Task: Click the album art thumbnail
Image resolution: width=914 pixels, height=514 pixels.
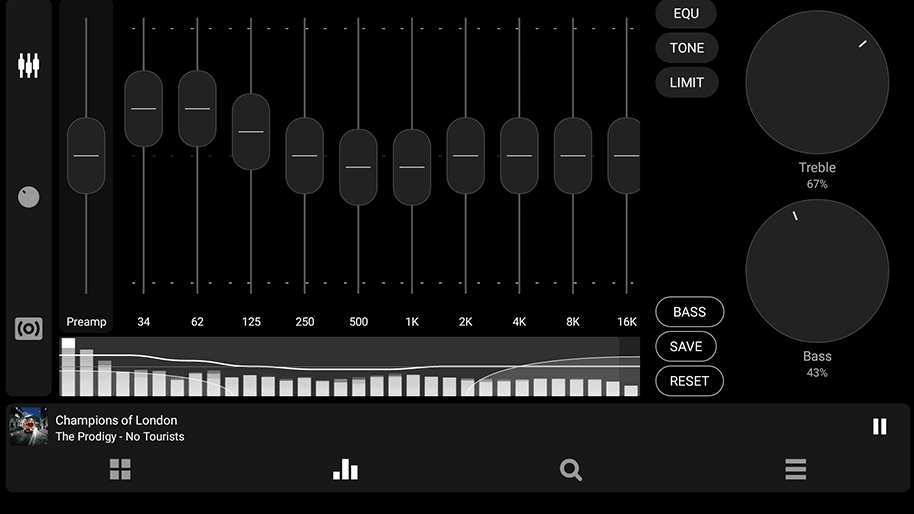Action: (29, 427)
